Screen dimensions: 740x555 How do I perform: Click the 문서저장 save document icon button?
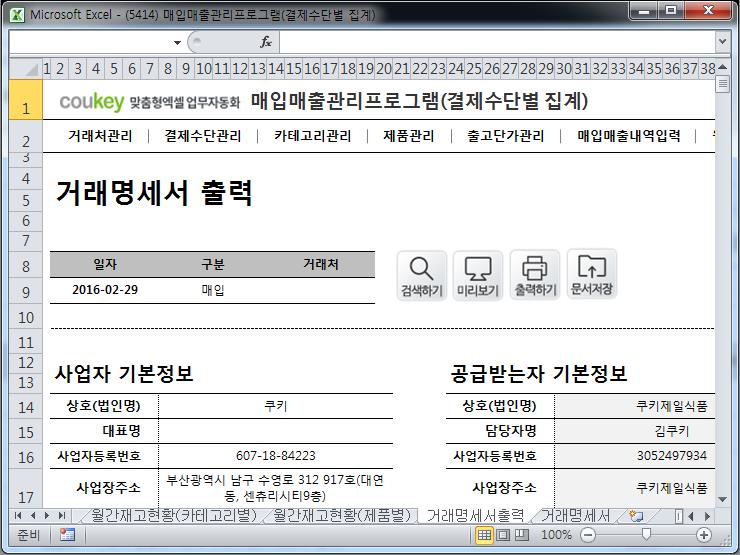(x=591, y=275)
